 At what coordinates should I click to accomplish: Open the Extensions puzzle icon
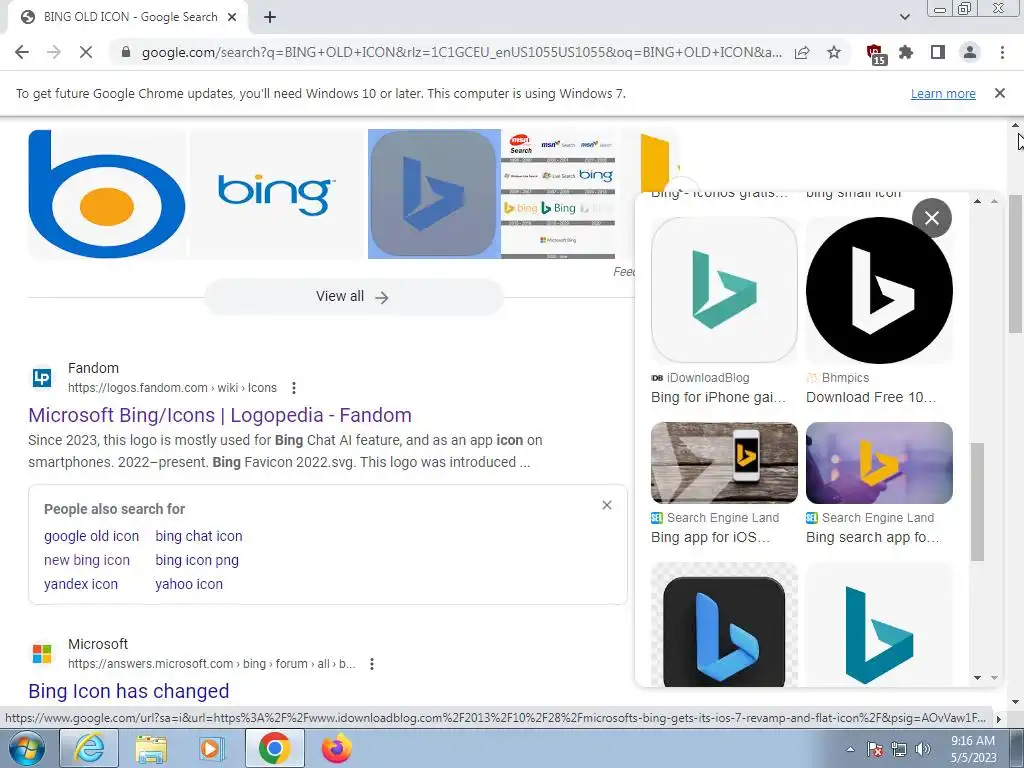906,52
